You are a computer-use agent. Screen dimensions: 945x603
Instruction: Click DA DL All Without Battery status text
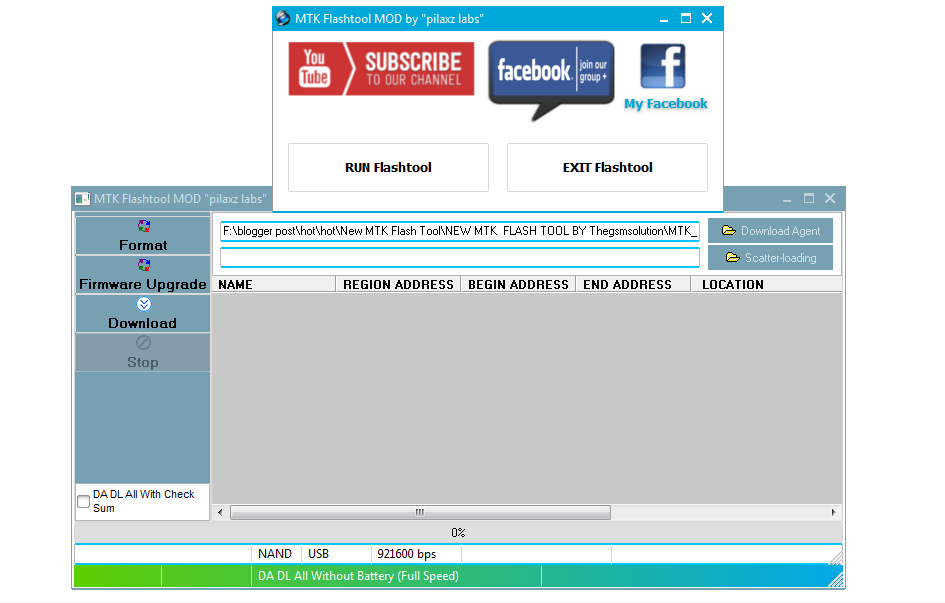pos(359,576)
